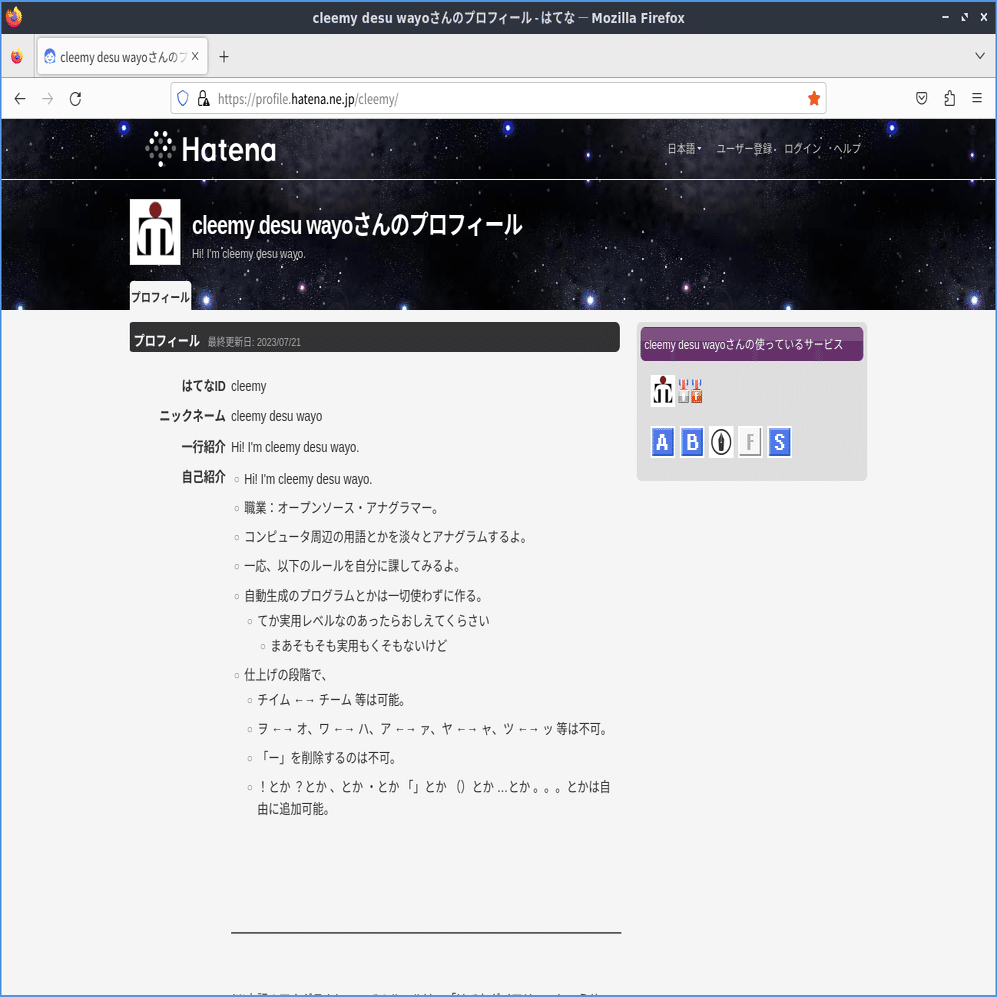Open Hatena Fotolife F service icon
The width and height of the screenshot is (997, 997).
(x=750, y=441)
